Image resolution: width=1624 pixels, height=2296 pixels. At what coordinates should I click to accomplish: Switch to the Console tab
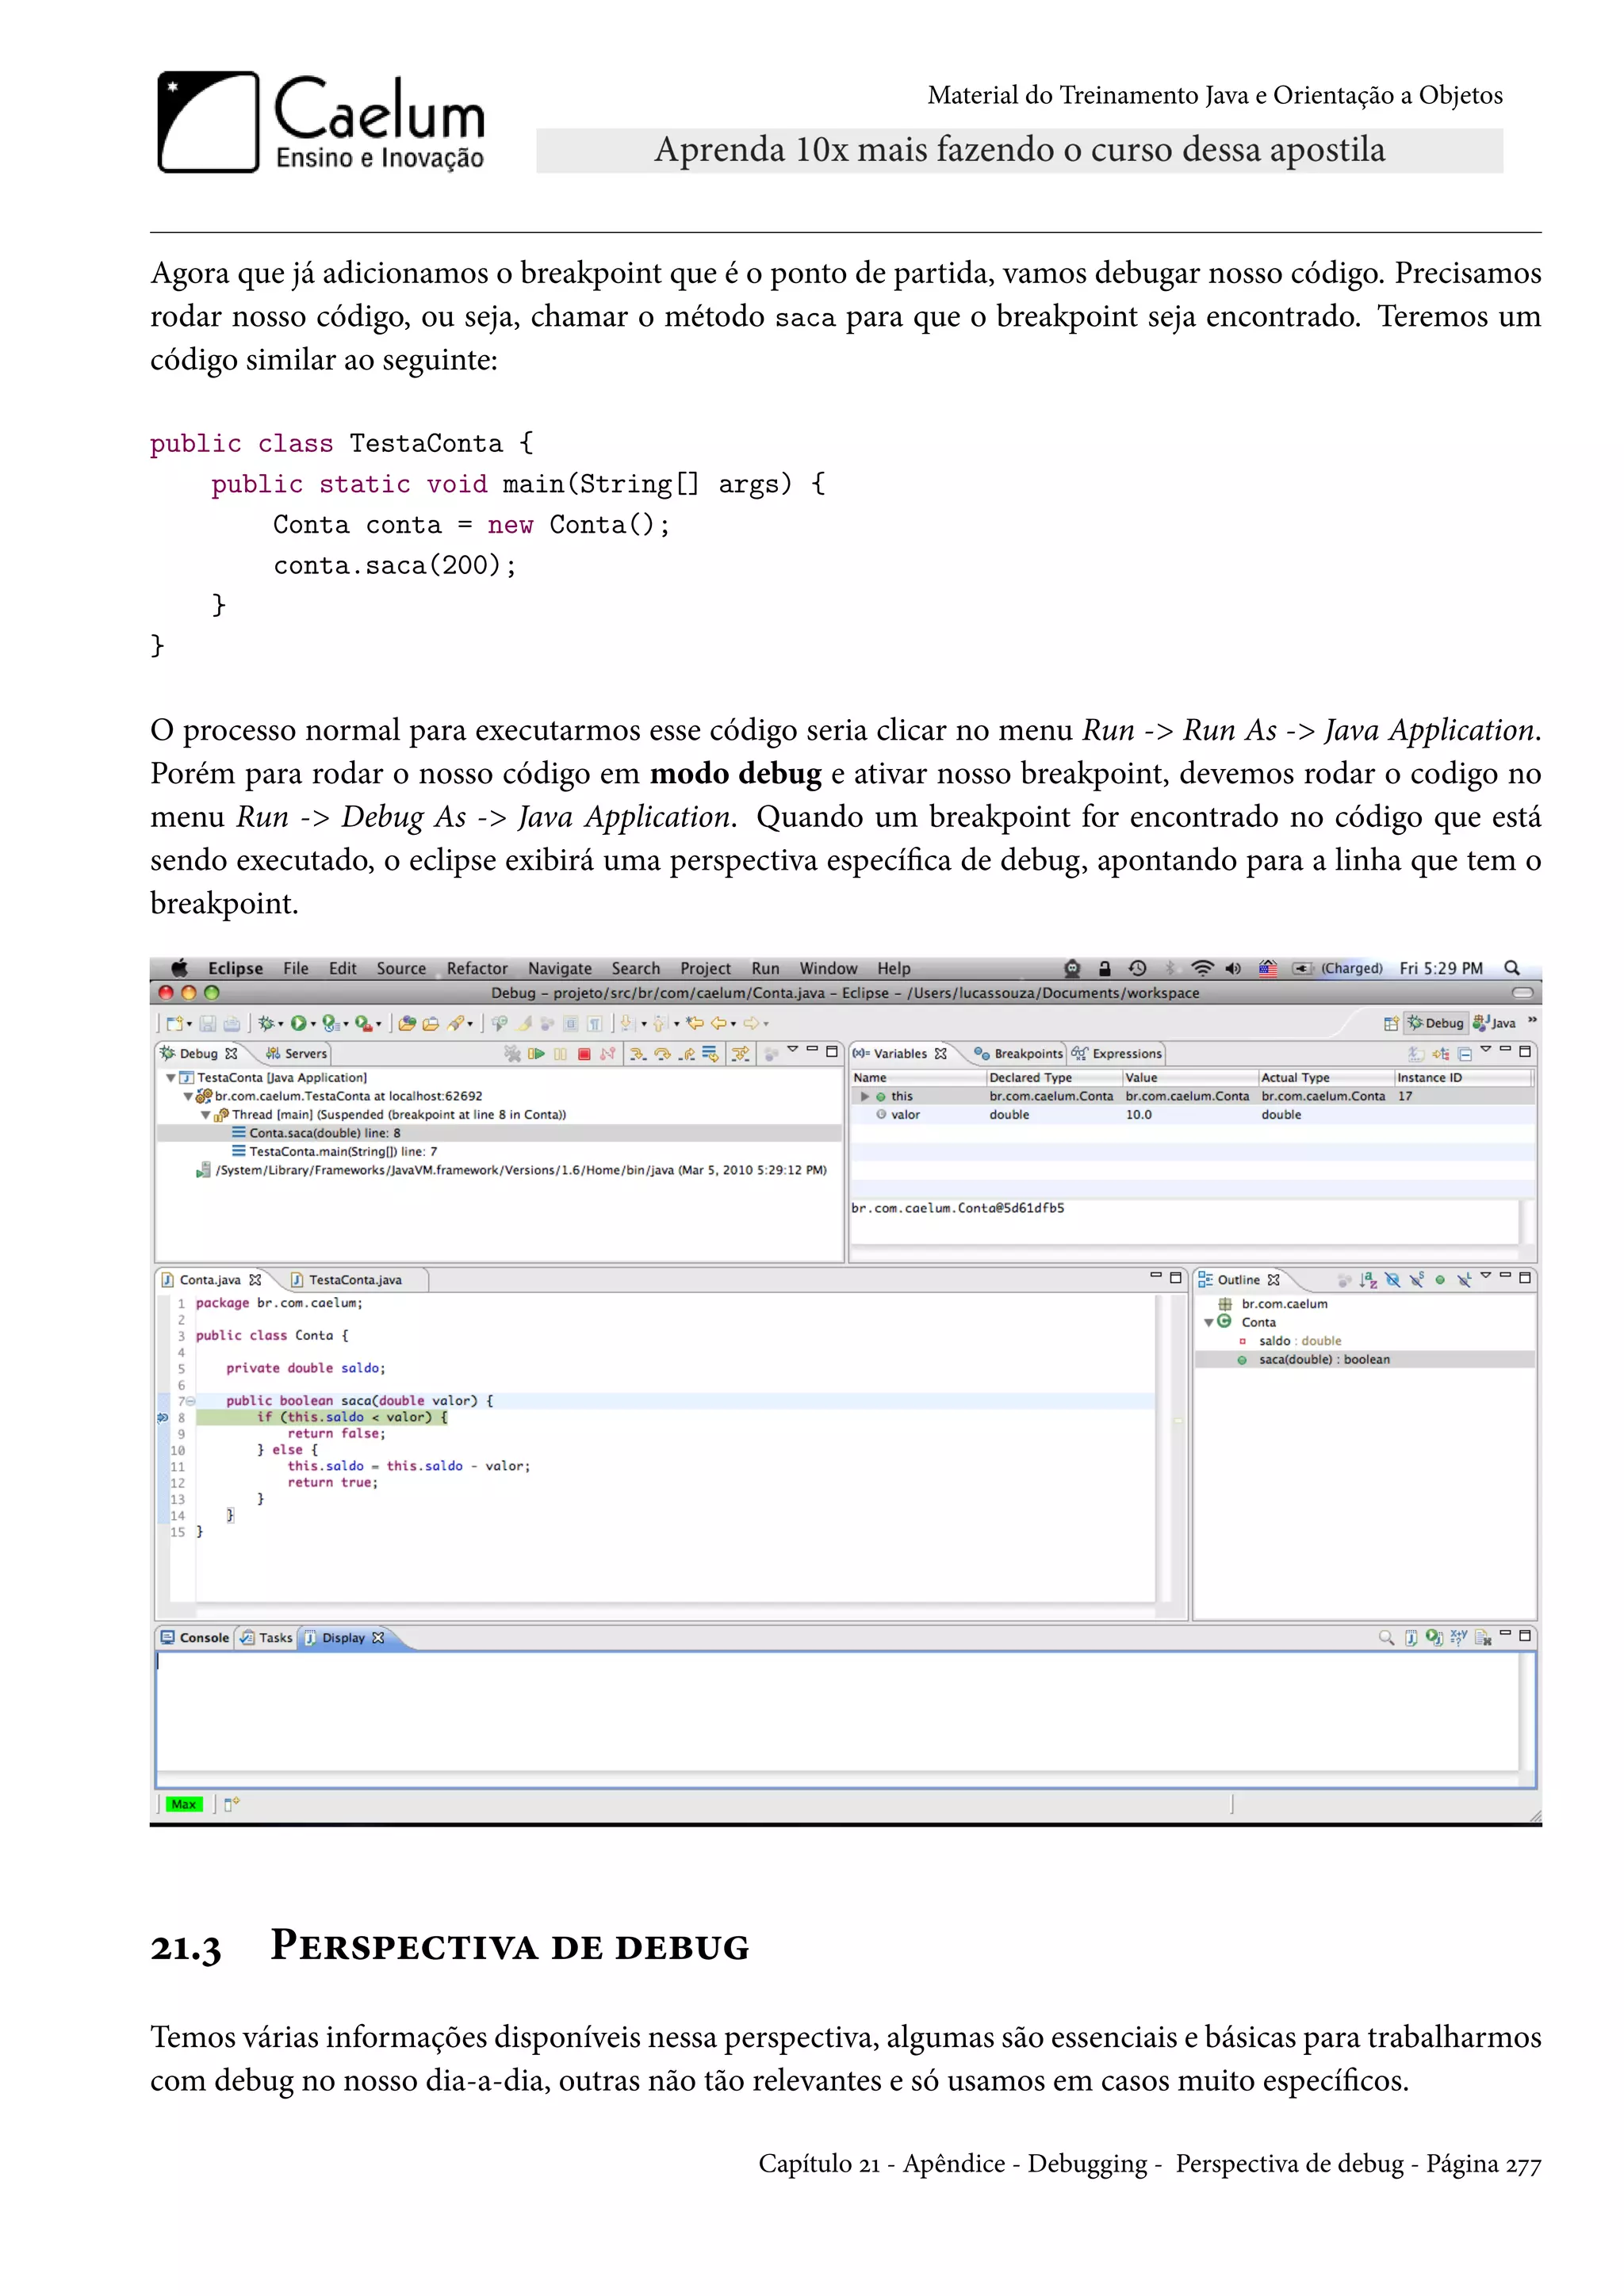click(x=195, y=1637)
